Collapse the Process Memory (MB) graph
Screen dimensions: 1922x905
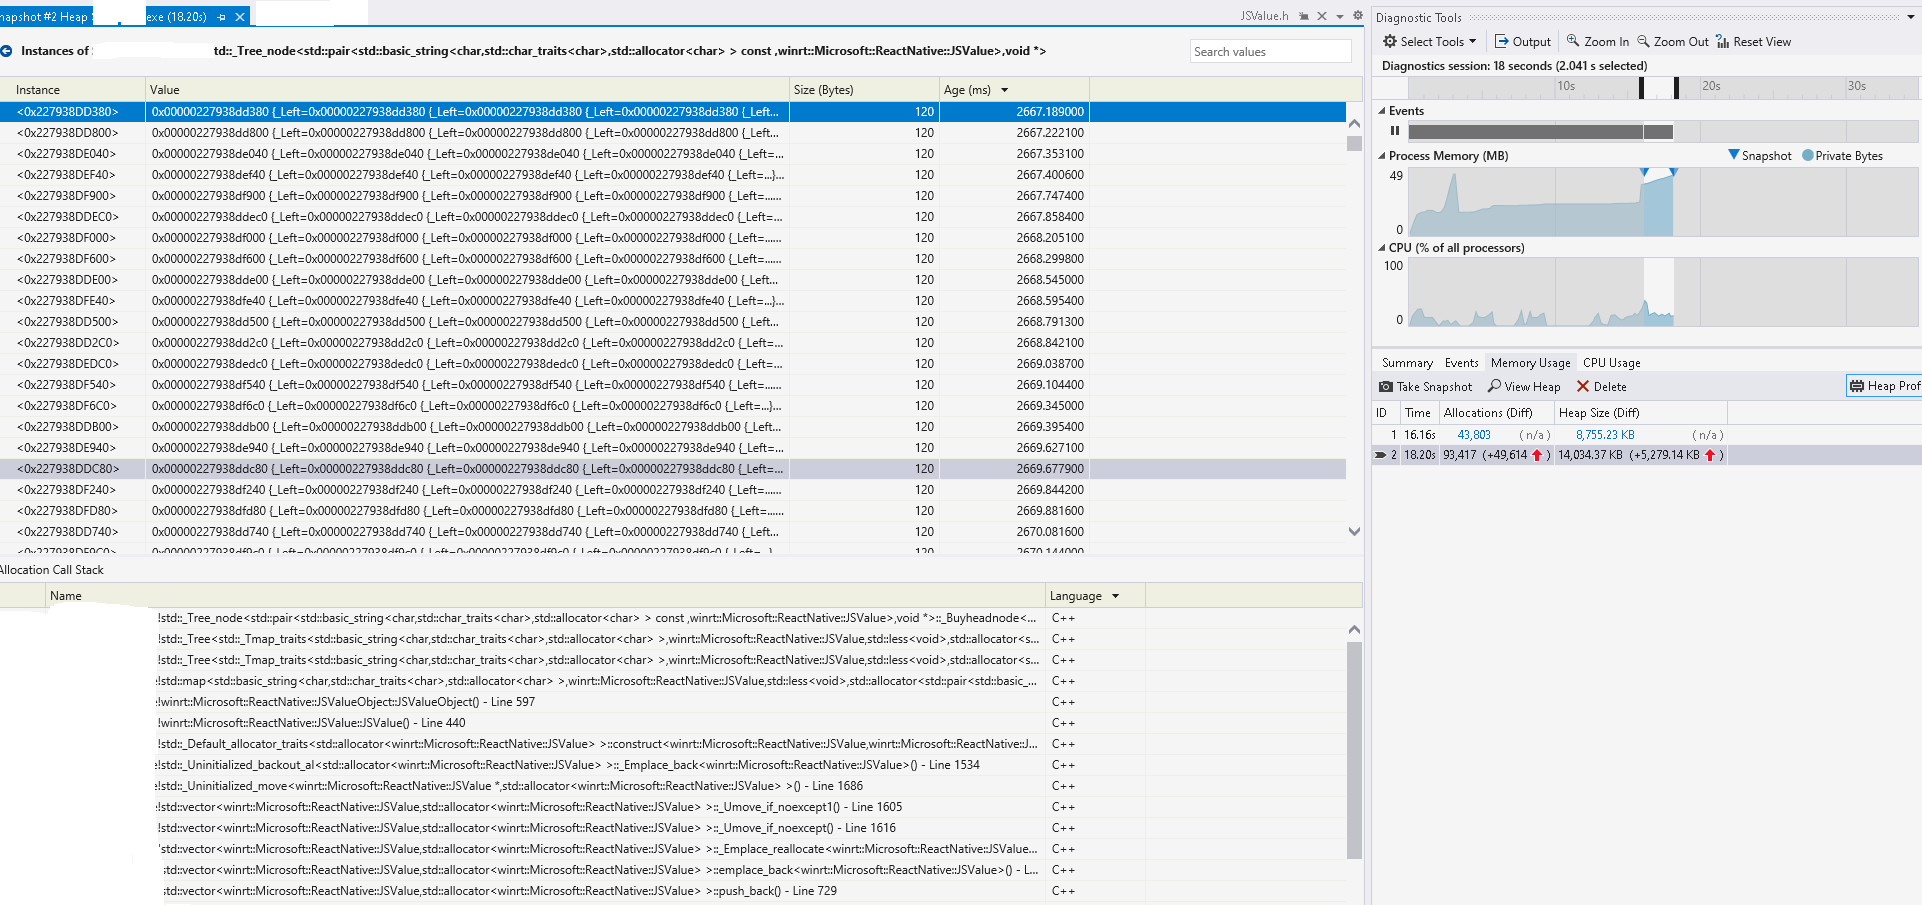click(x=1382, y=156)
